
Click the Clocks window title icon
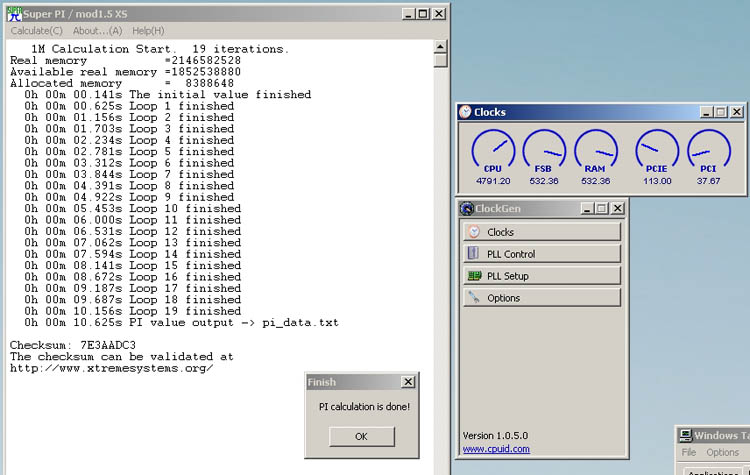465,112
